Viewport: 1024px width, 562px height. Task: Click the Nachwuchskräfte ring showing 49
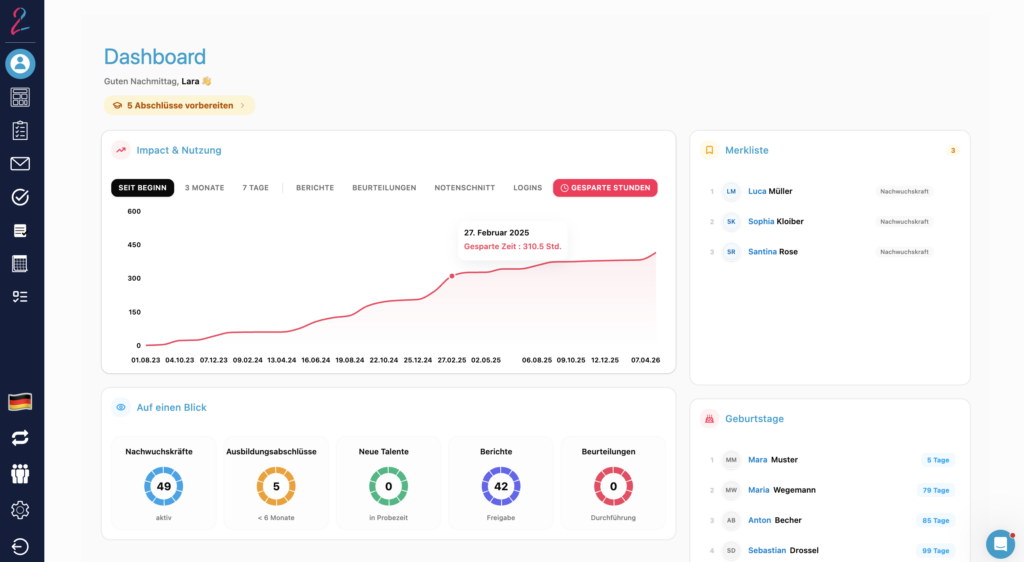pos(163,486)
